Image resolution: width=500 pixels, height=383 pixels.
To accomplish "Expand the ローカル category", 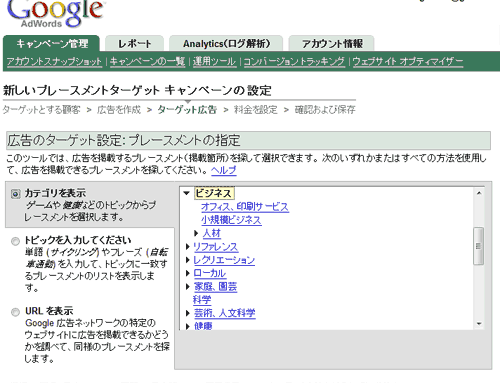I will [x=188, y=273].
